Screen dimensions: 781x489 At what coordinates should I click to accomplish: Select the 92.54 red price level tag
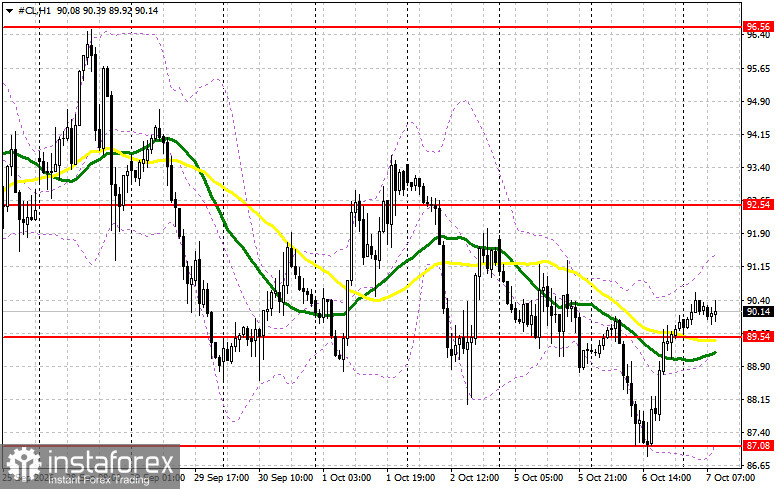pyautogui.click(x=758, y=205)
